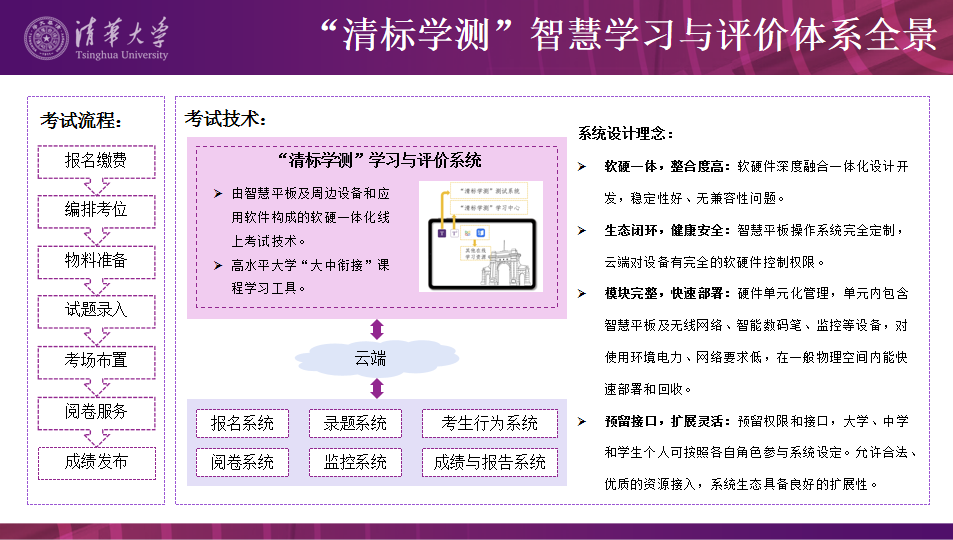Select the 报名缴费 step box
The height and width of the screenshot is (540, 953).
[x=96, y=160]
